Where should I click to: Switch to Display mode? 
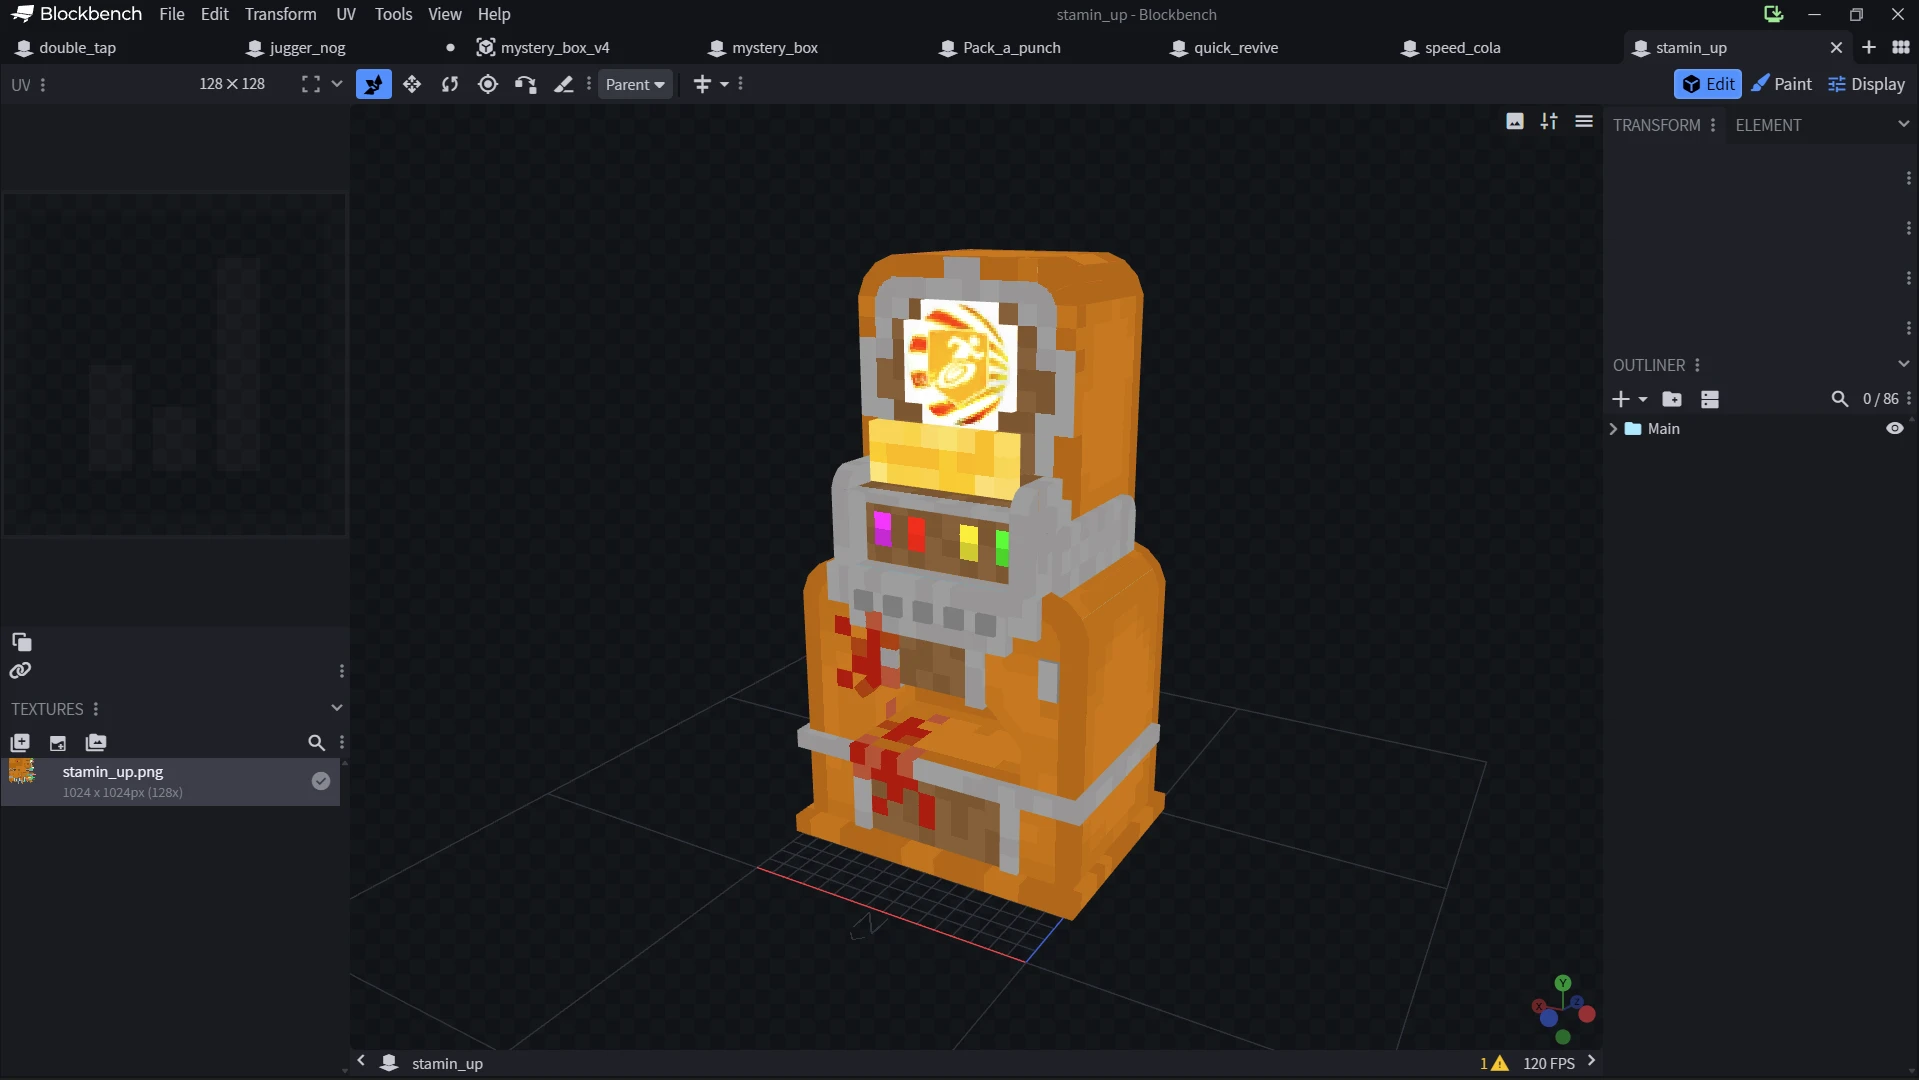[x=1866, y=85]
